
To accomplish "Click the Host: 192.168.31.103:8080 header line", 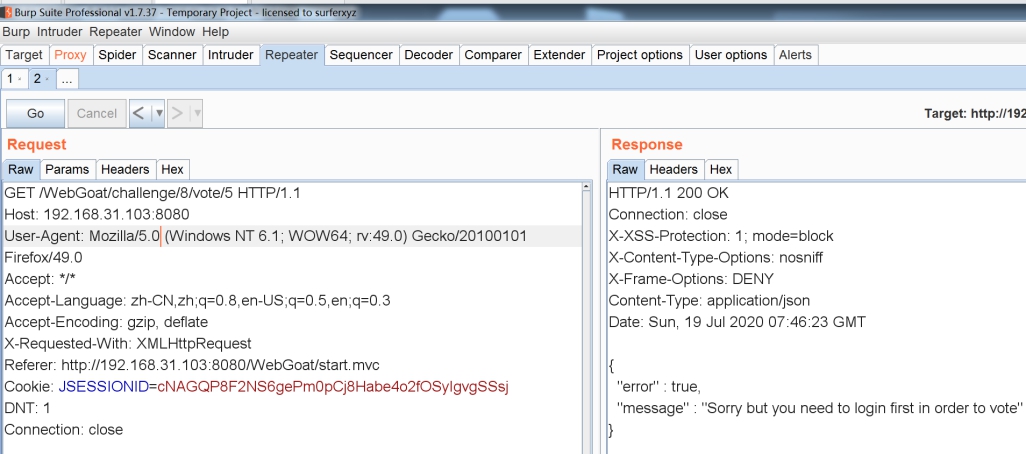I will (97, 215).
